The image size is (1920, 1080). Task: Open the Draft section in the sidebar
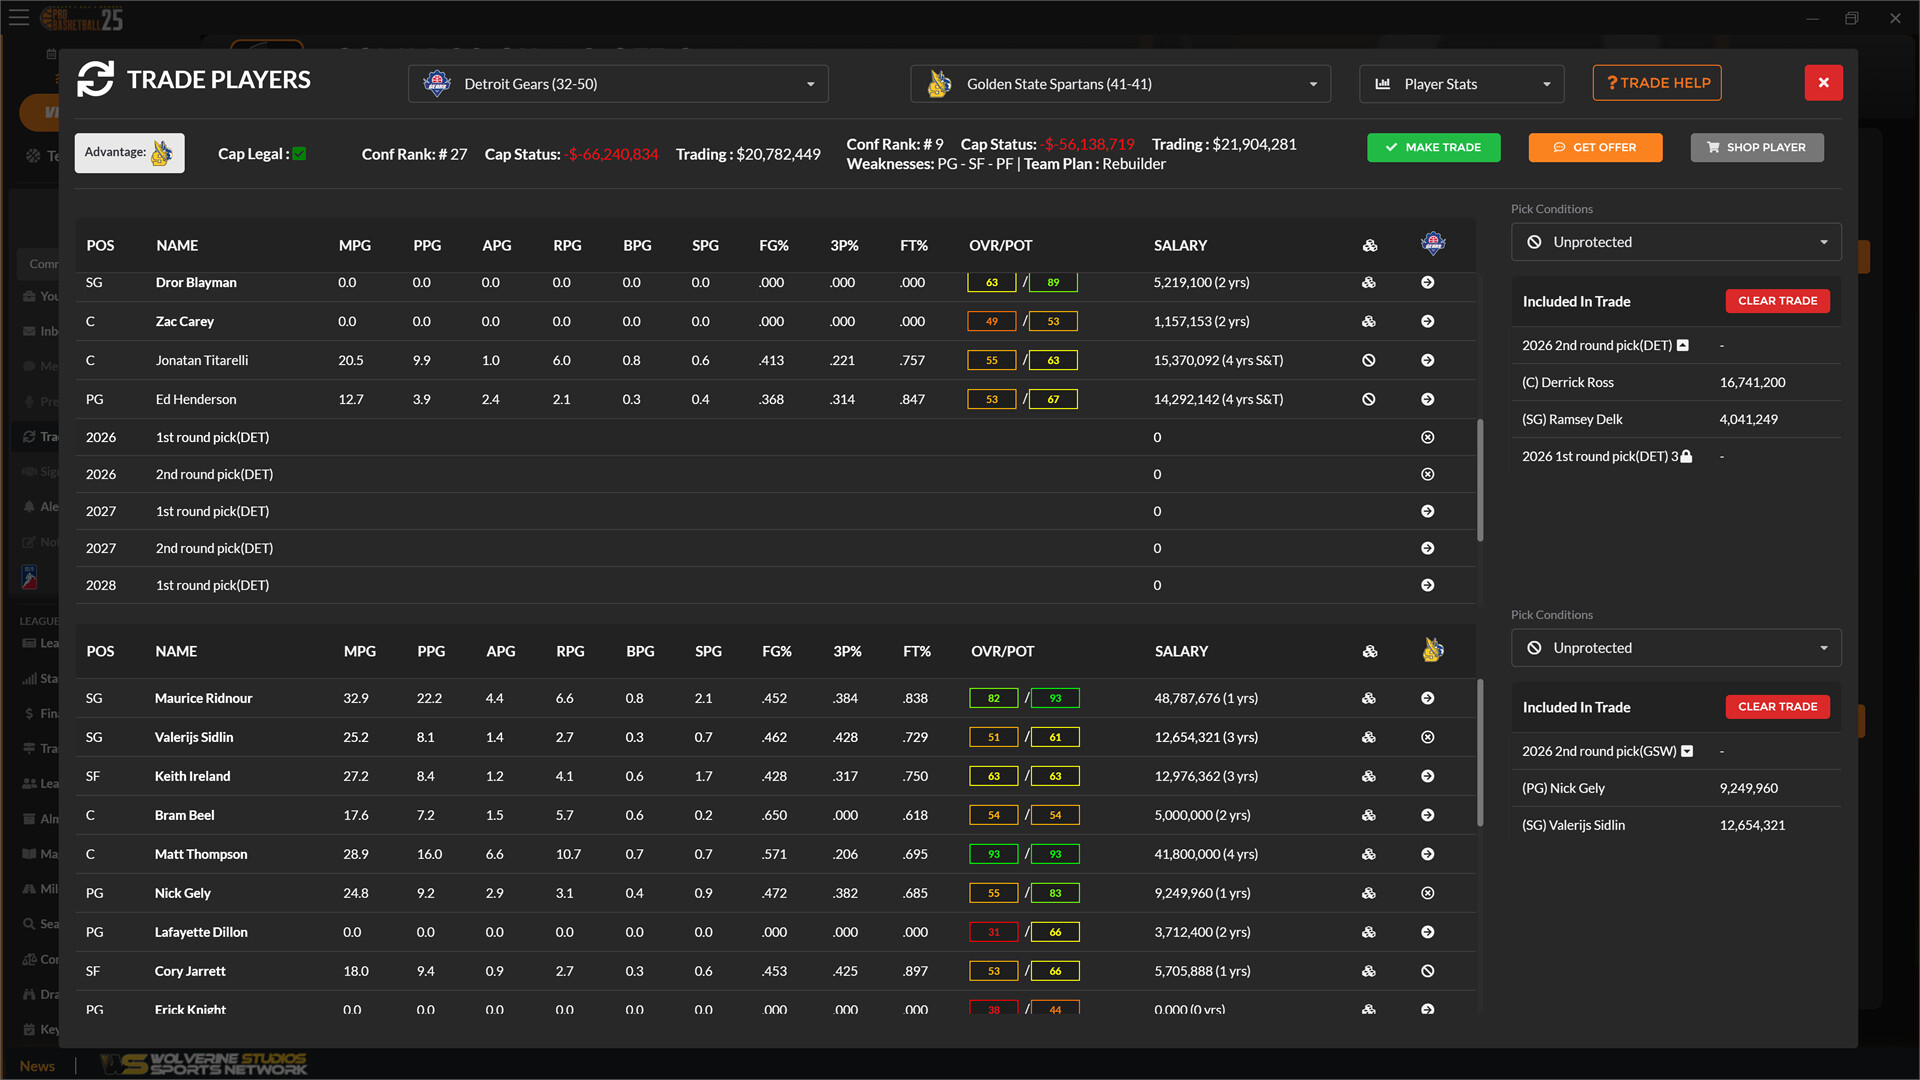pyautogui.click(x=45, y=994)
